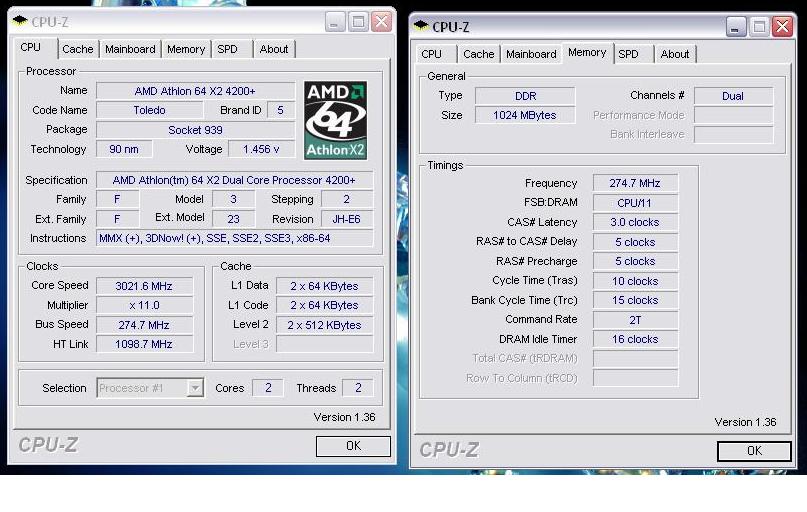Click the Package value 'Socket 939'
The height and width of the screenshot is (512, 807).
[x=195, y=130]
